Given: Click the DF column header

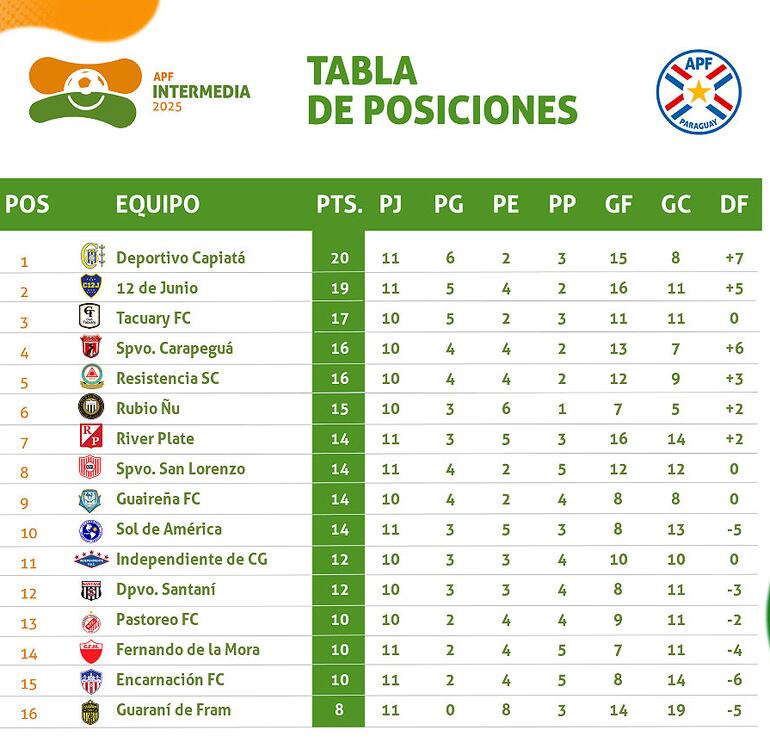Looking at the screenshot, I should coord(734,204).
